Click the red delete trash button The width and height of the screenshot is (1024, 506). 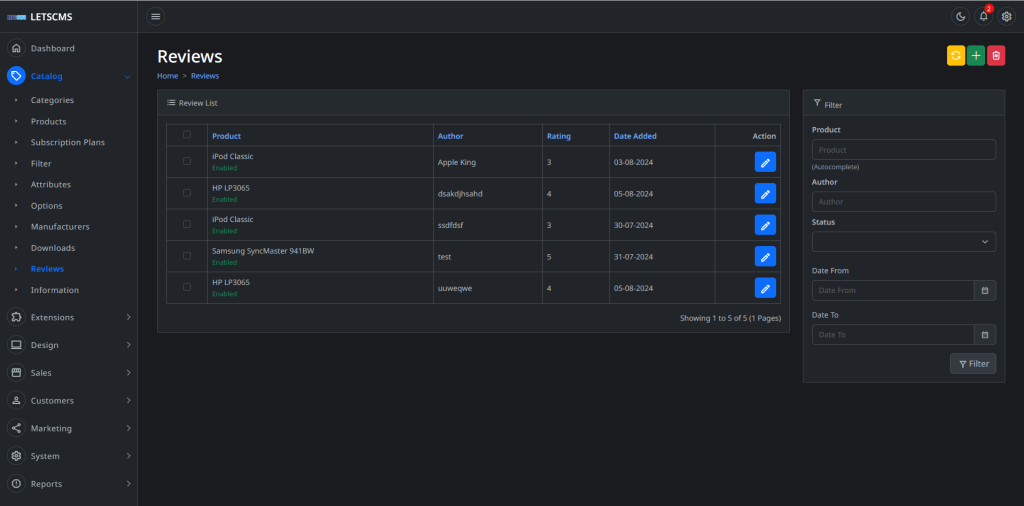(x=996, y=56)
